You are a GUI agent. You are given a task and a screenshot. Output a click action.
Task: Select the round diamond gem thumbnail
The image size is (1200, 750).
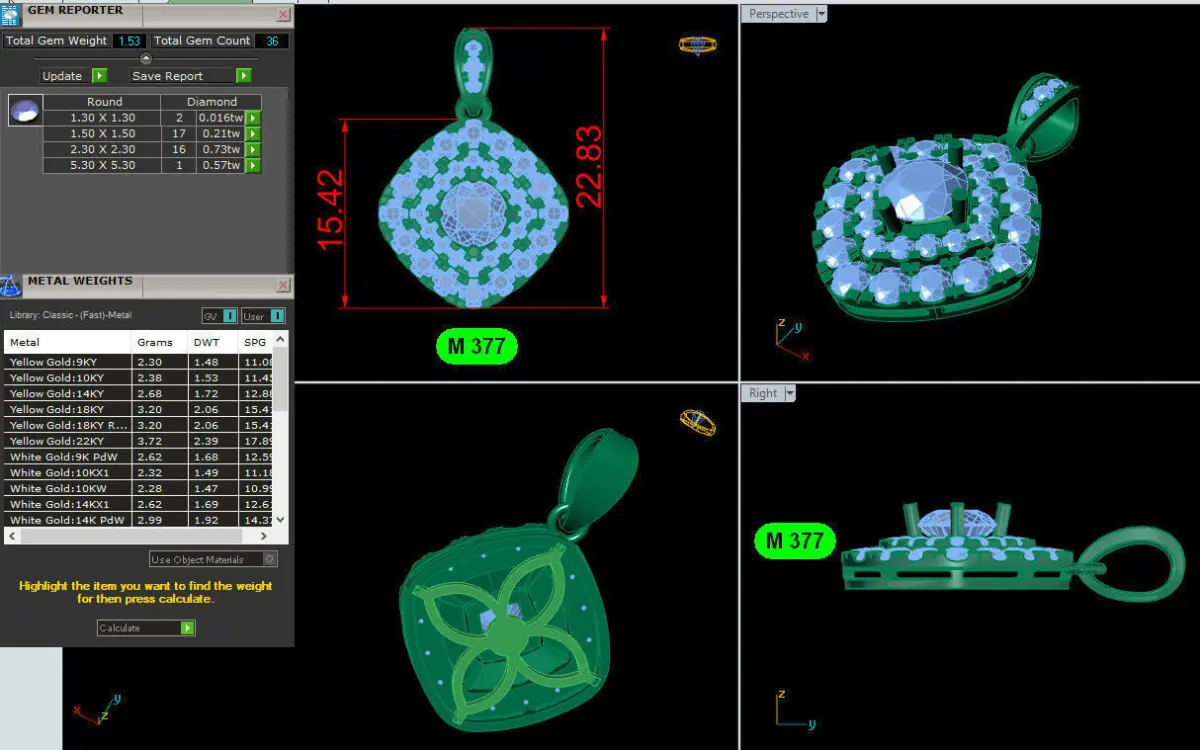25,110
